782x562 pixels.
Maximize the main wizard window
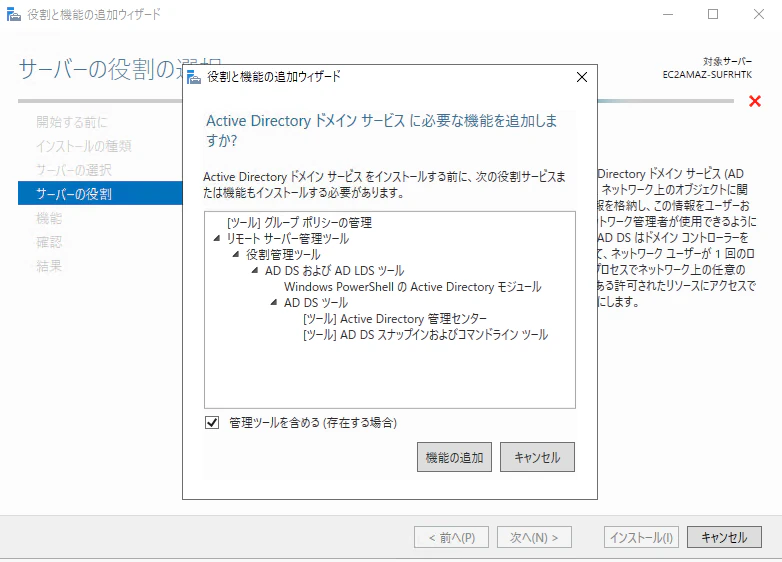pyautogui.click(x=713, y=14)
